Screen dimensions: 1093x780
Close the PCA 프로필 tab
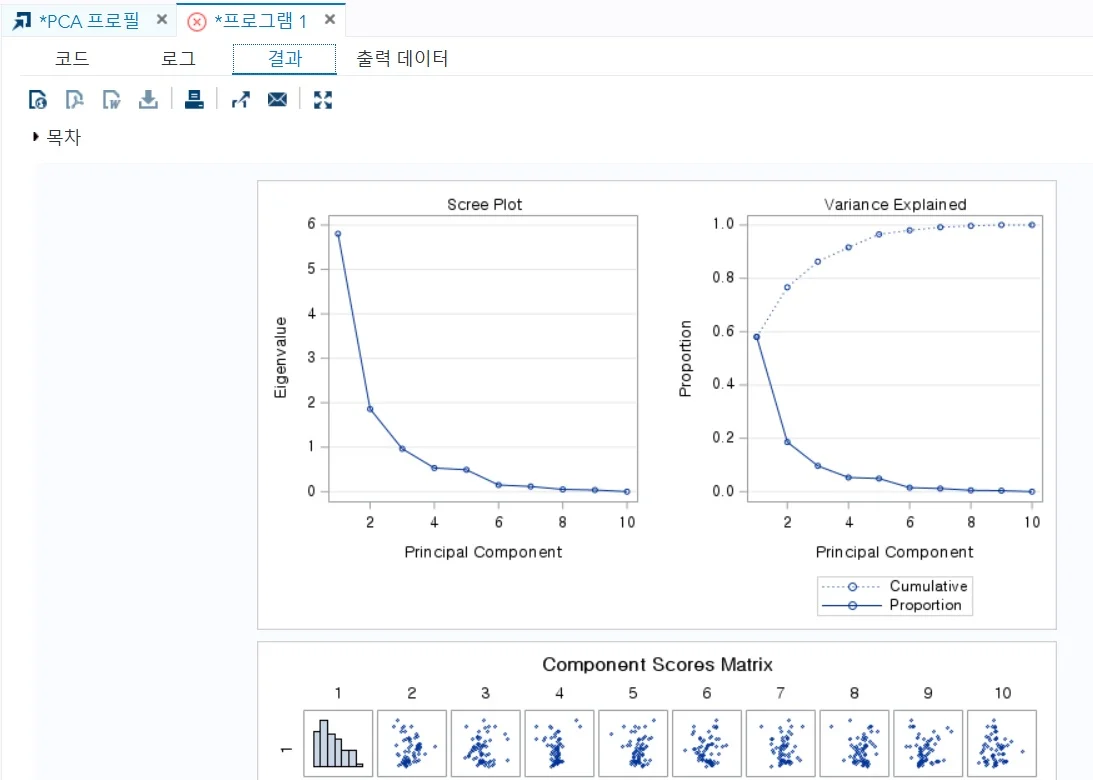tap(162, 19)
